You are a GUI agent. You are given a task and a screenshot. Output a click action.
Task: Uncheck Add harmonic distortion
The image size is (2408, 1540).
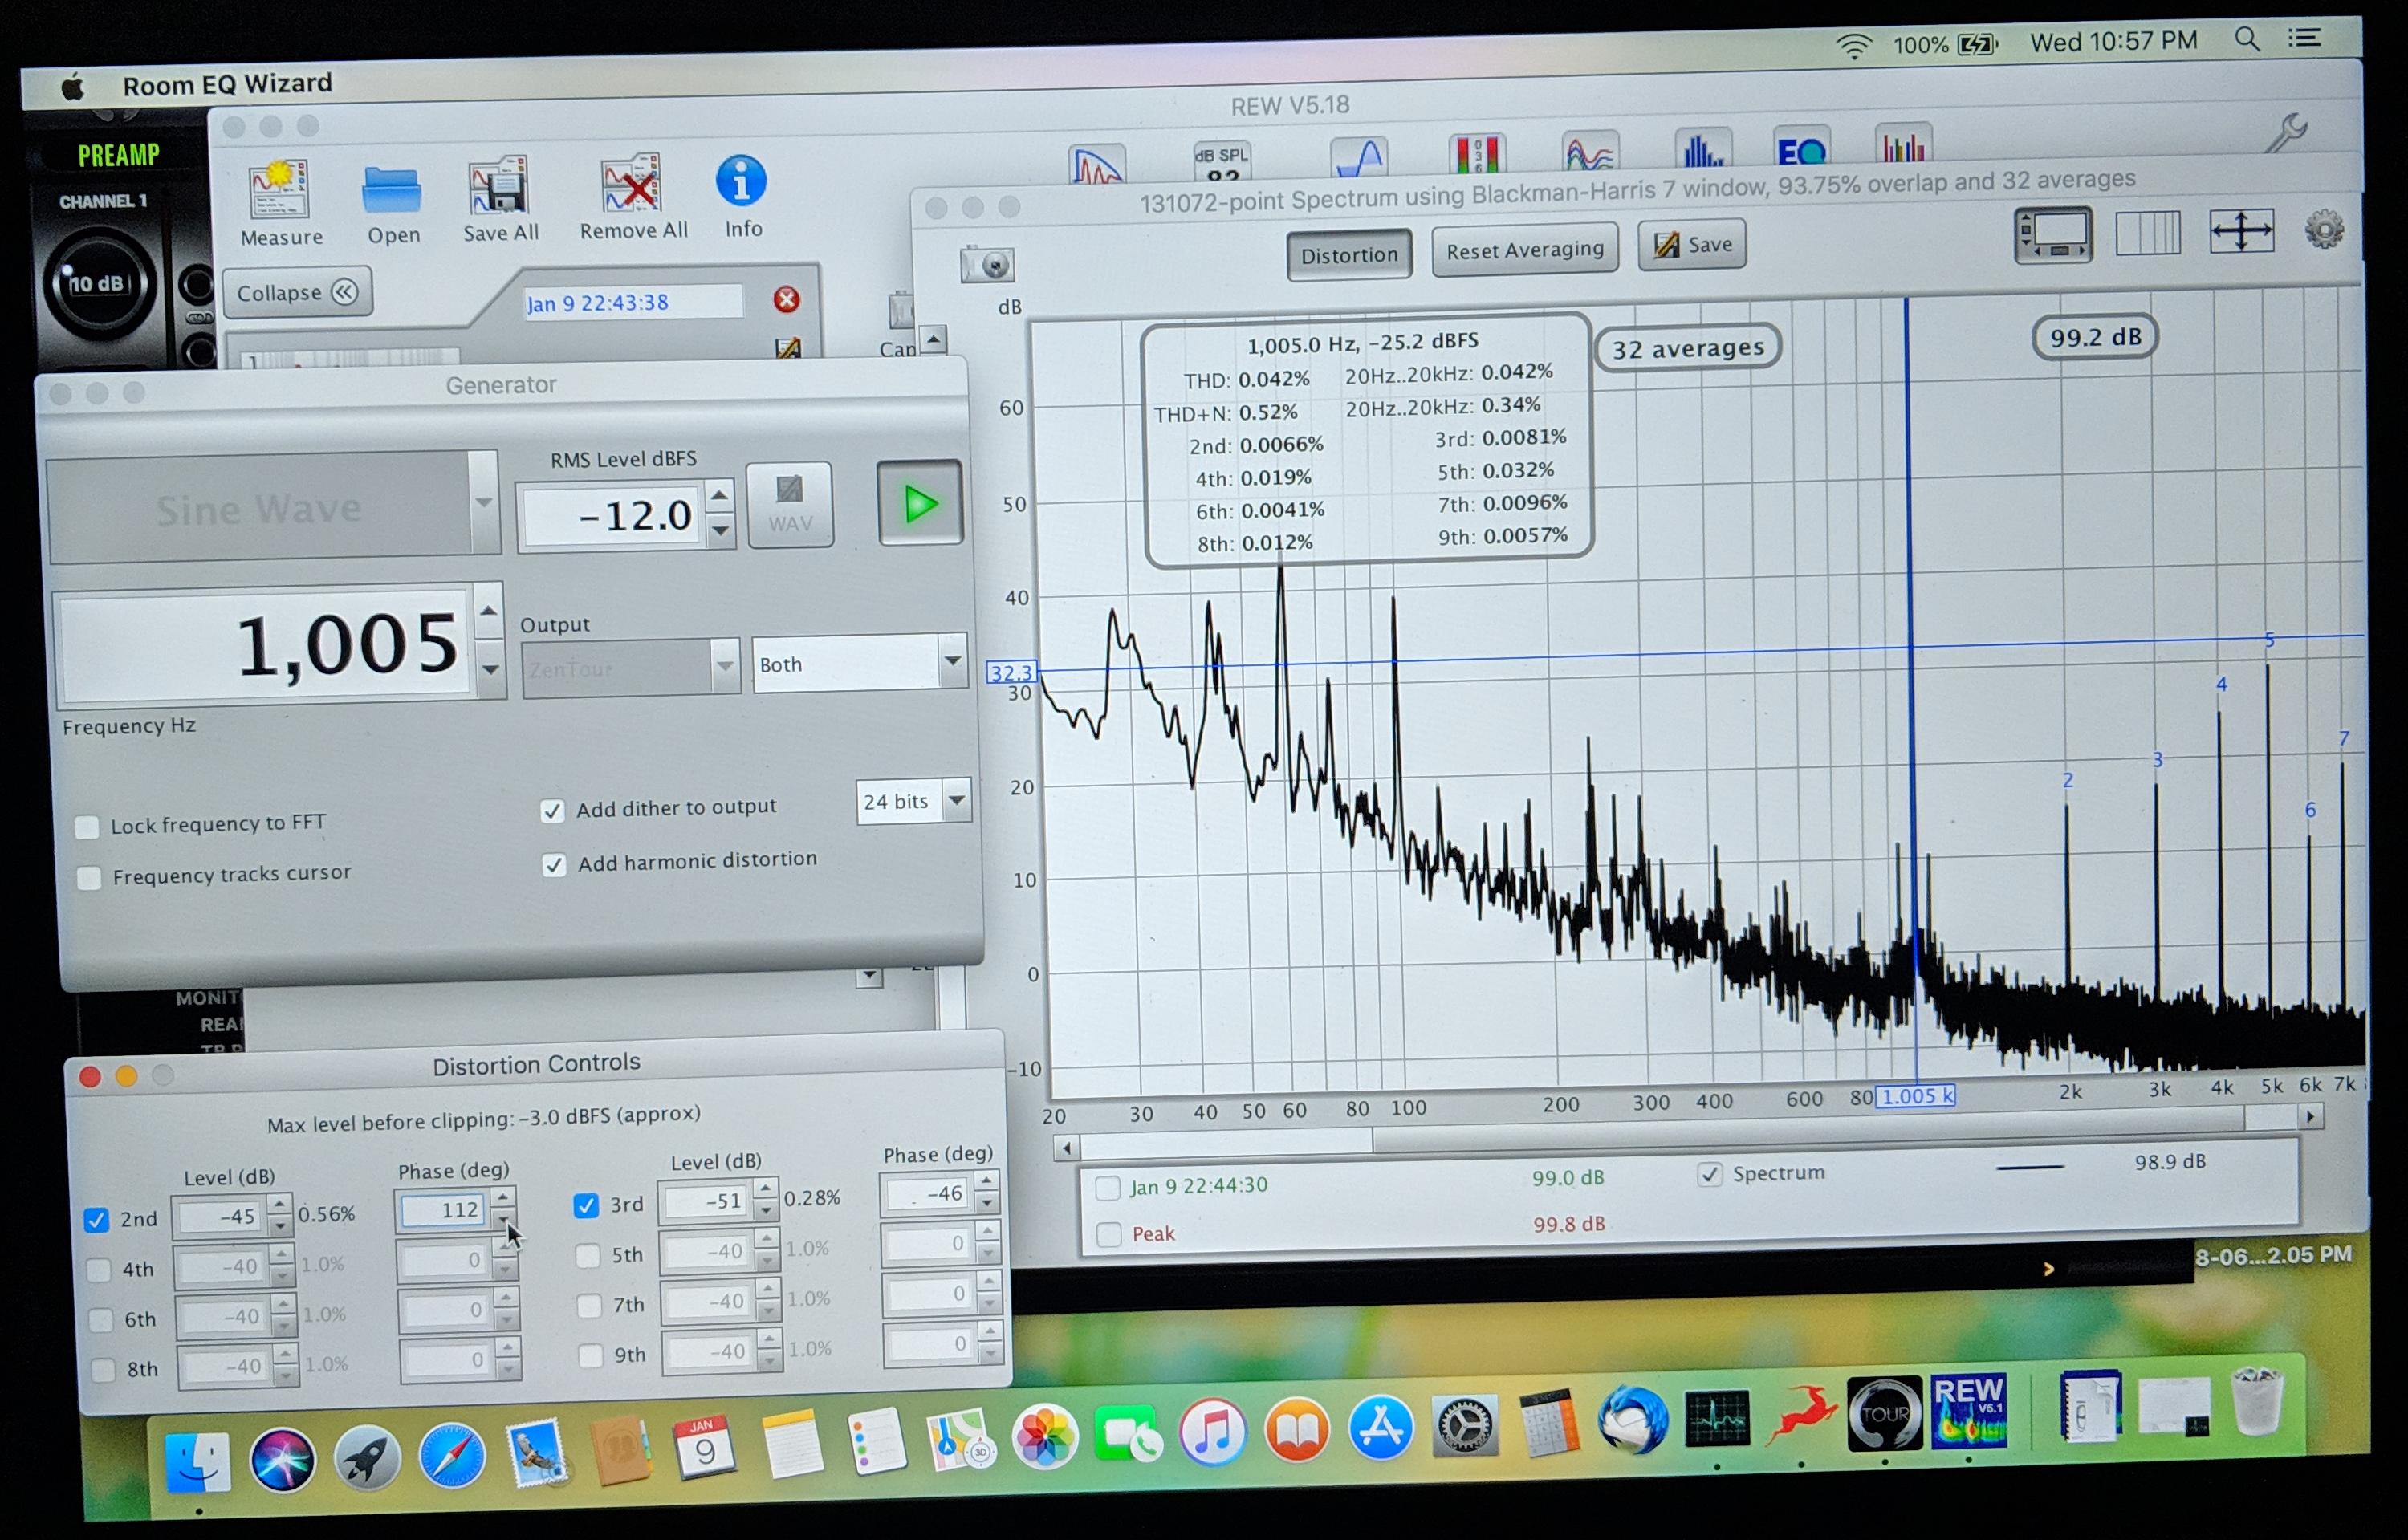(554, 865)
